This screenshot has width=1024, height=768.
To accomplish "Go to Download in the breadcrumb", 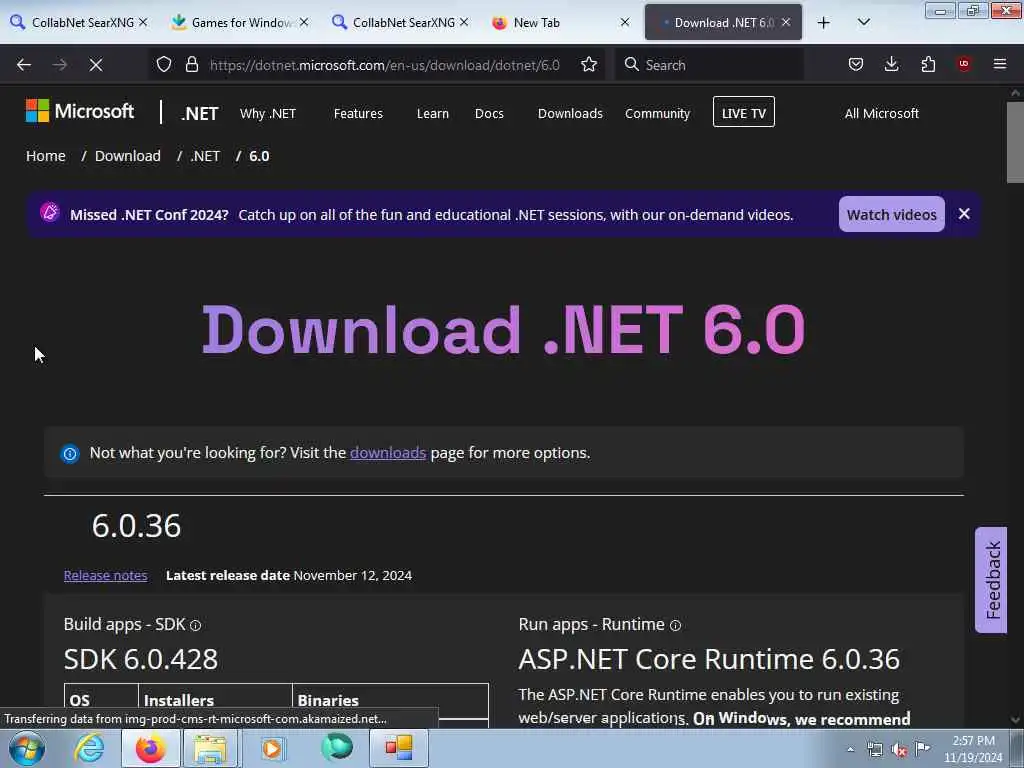I will 128,156.
